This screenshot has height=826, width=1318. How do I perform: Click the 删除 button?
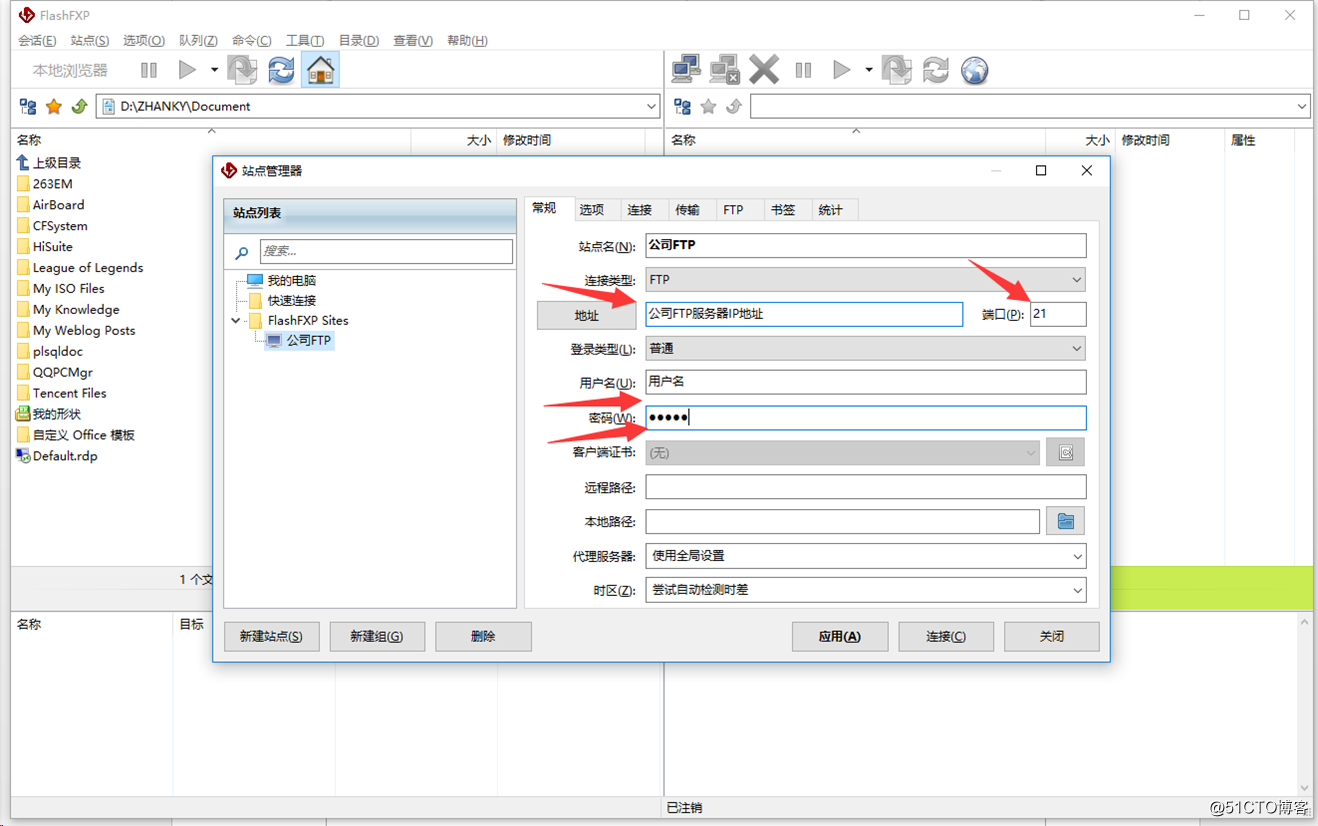coord(483,636)
